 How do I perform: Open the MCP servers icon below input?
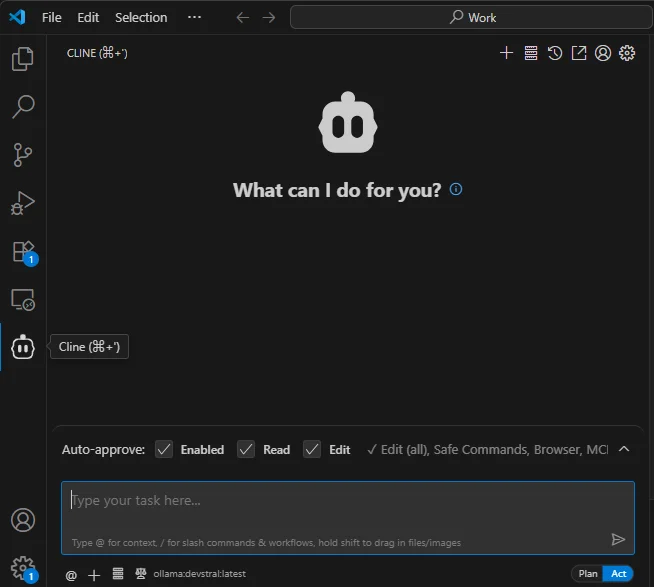[118, 574]
